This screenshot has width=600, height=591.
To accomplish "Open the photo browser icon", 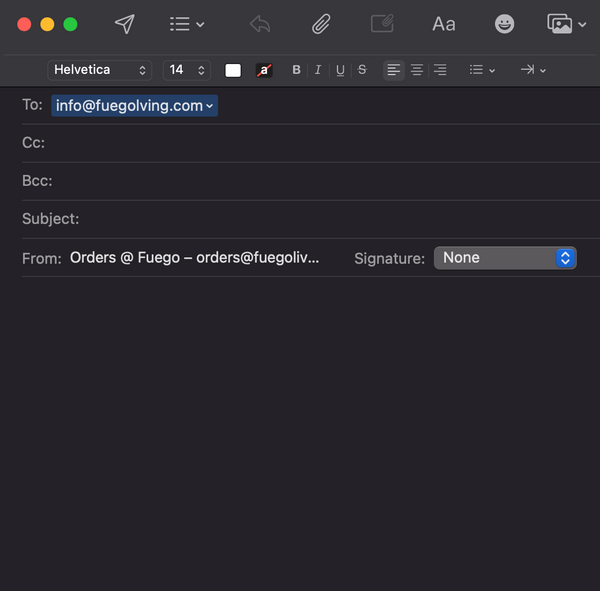I will click(566, 24).
